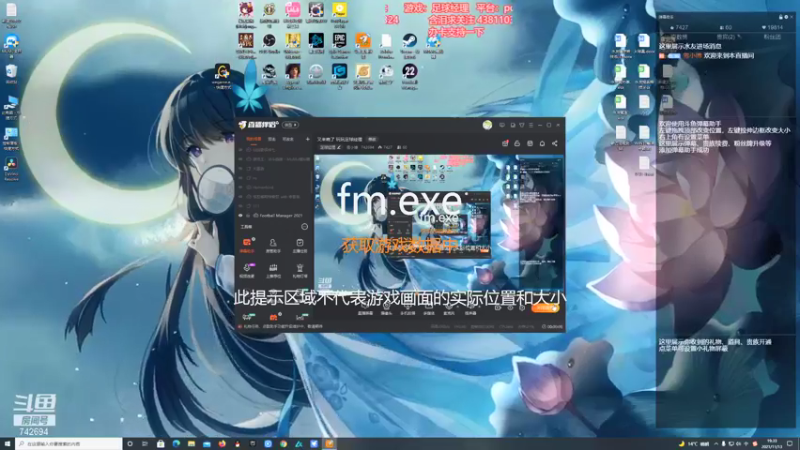Open the File Explorer icon on the taskbar

pyautogui.click(x=191, y=444)
